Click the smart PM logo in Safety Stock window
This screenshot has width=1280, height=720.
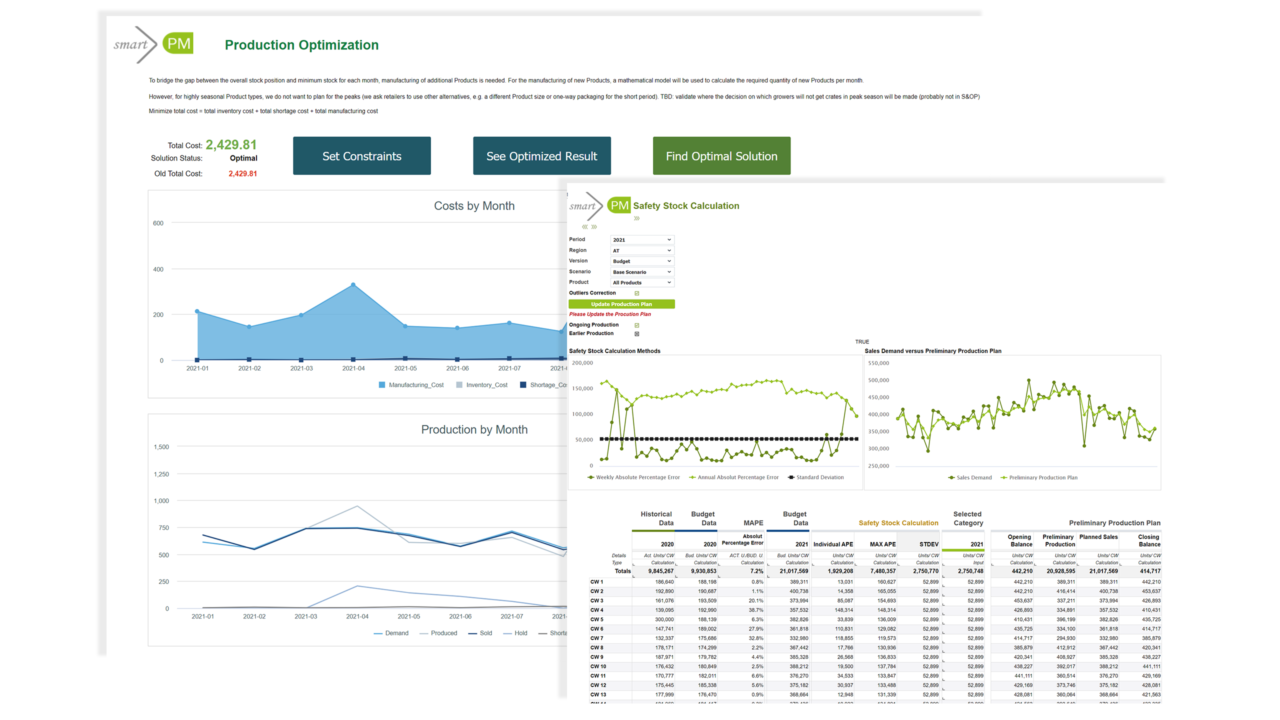600,205
